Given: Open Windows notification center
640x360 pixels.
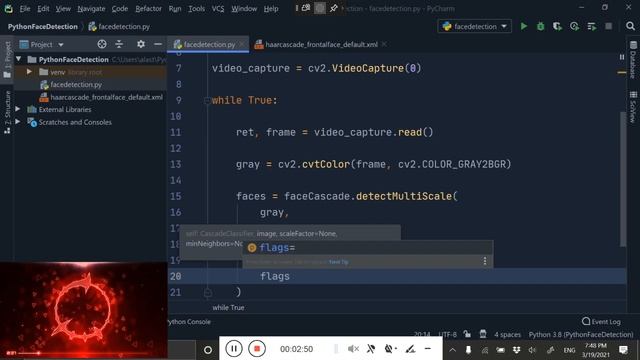Looking at the screenshot, I should [623, 350].
